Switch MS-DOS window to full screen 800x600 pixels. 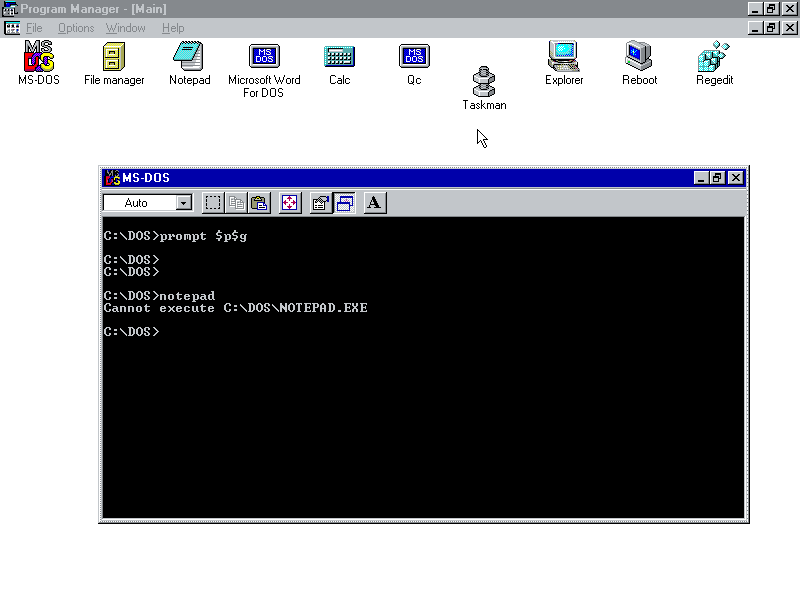point(290,203)
